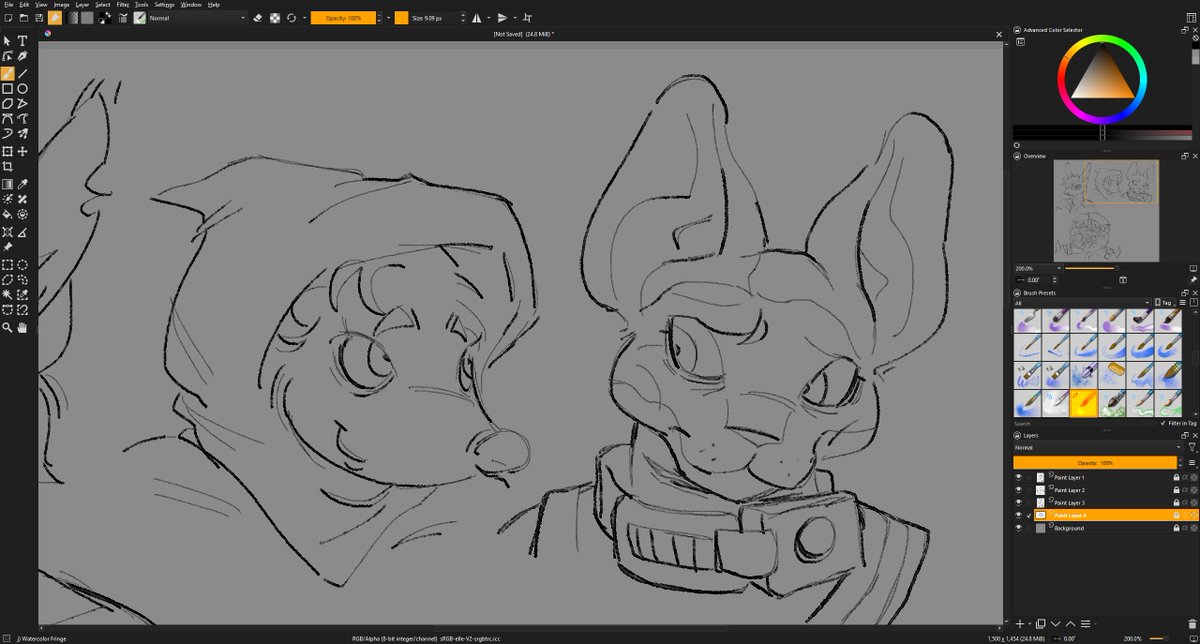1200x644 pixels.
Task: Adjust the brush Opacity slider in toolbar
Action: tap(342, 18)
